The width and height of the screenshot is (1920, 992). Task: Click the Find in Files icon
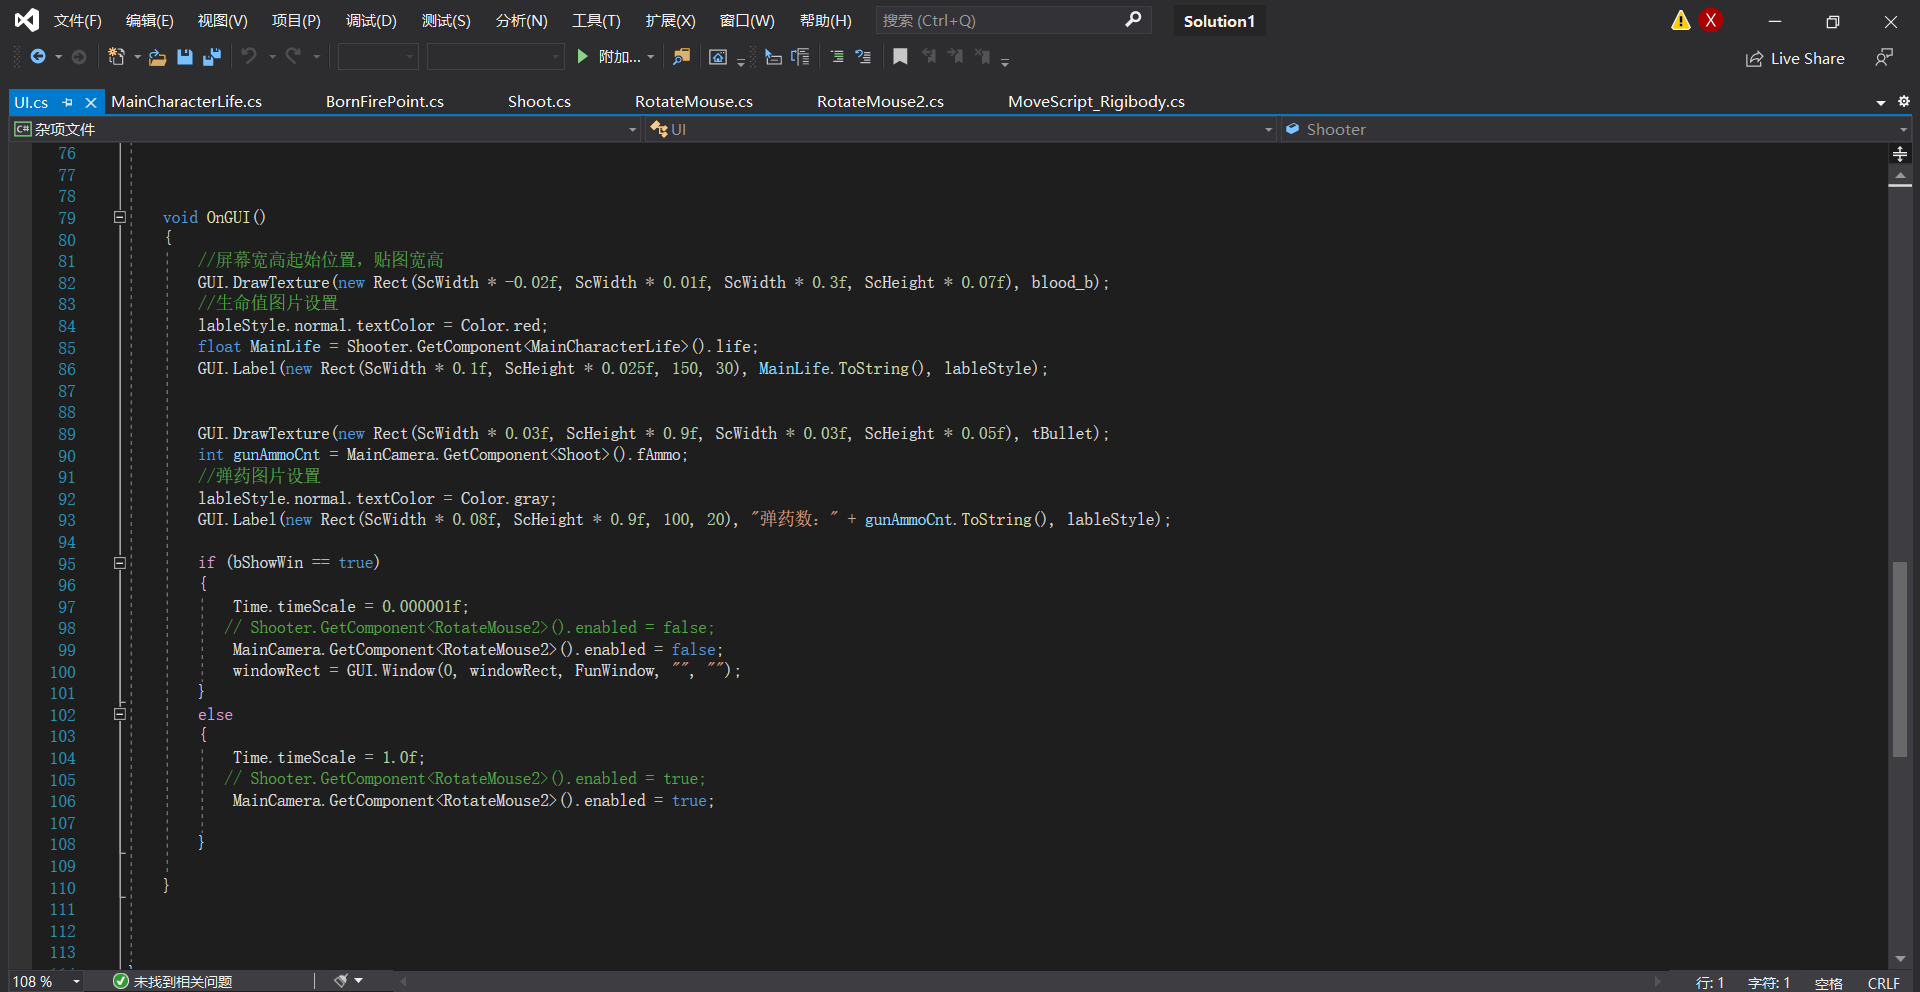(681, 57)
